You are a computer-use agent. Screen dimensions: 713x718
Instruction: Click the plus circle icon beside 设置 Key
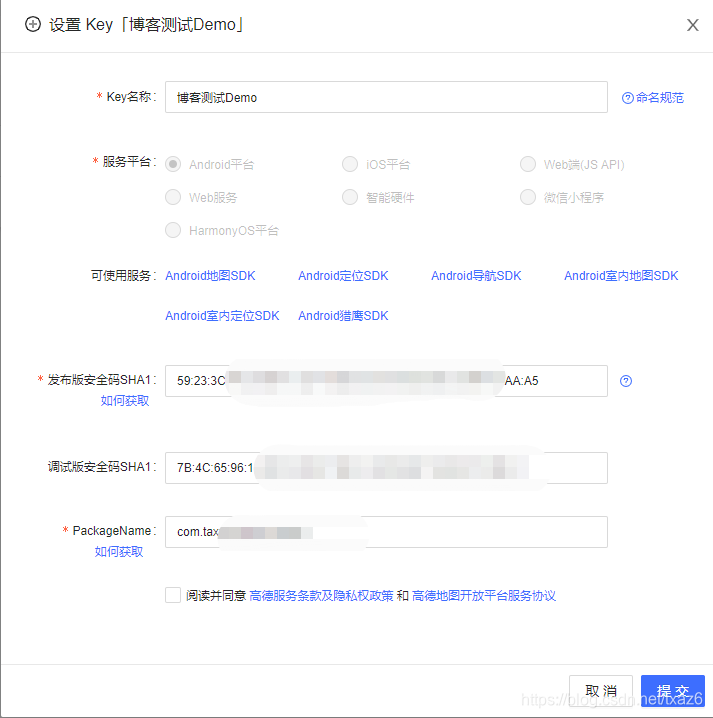[x=33, y=24]
